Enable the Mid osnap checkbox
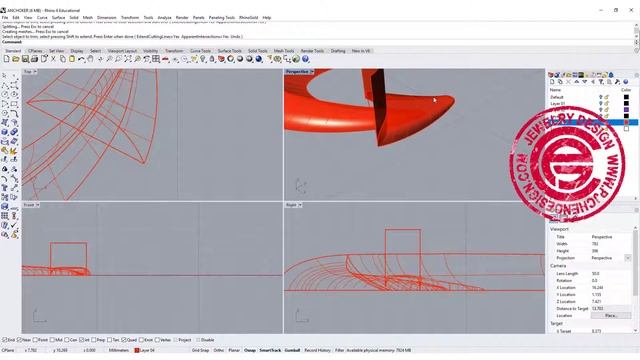The image size is (640, 360). pos(51,340)
